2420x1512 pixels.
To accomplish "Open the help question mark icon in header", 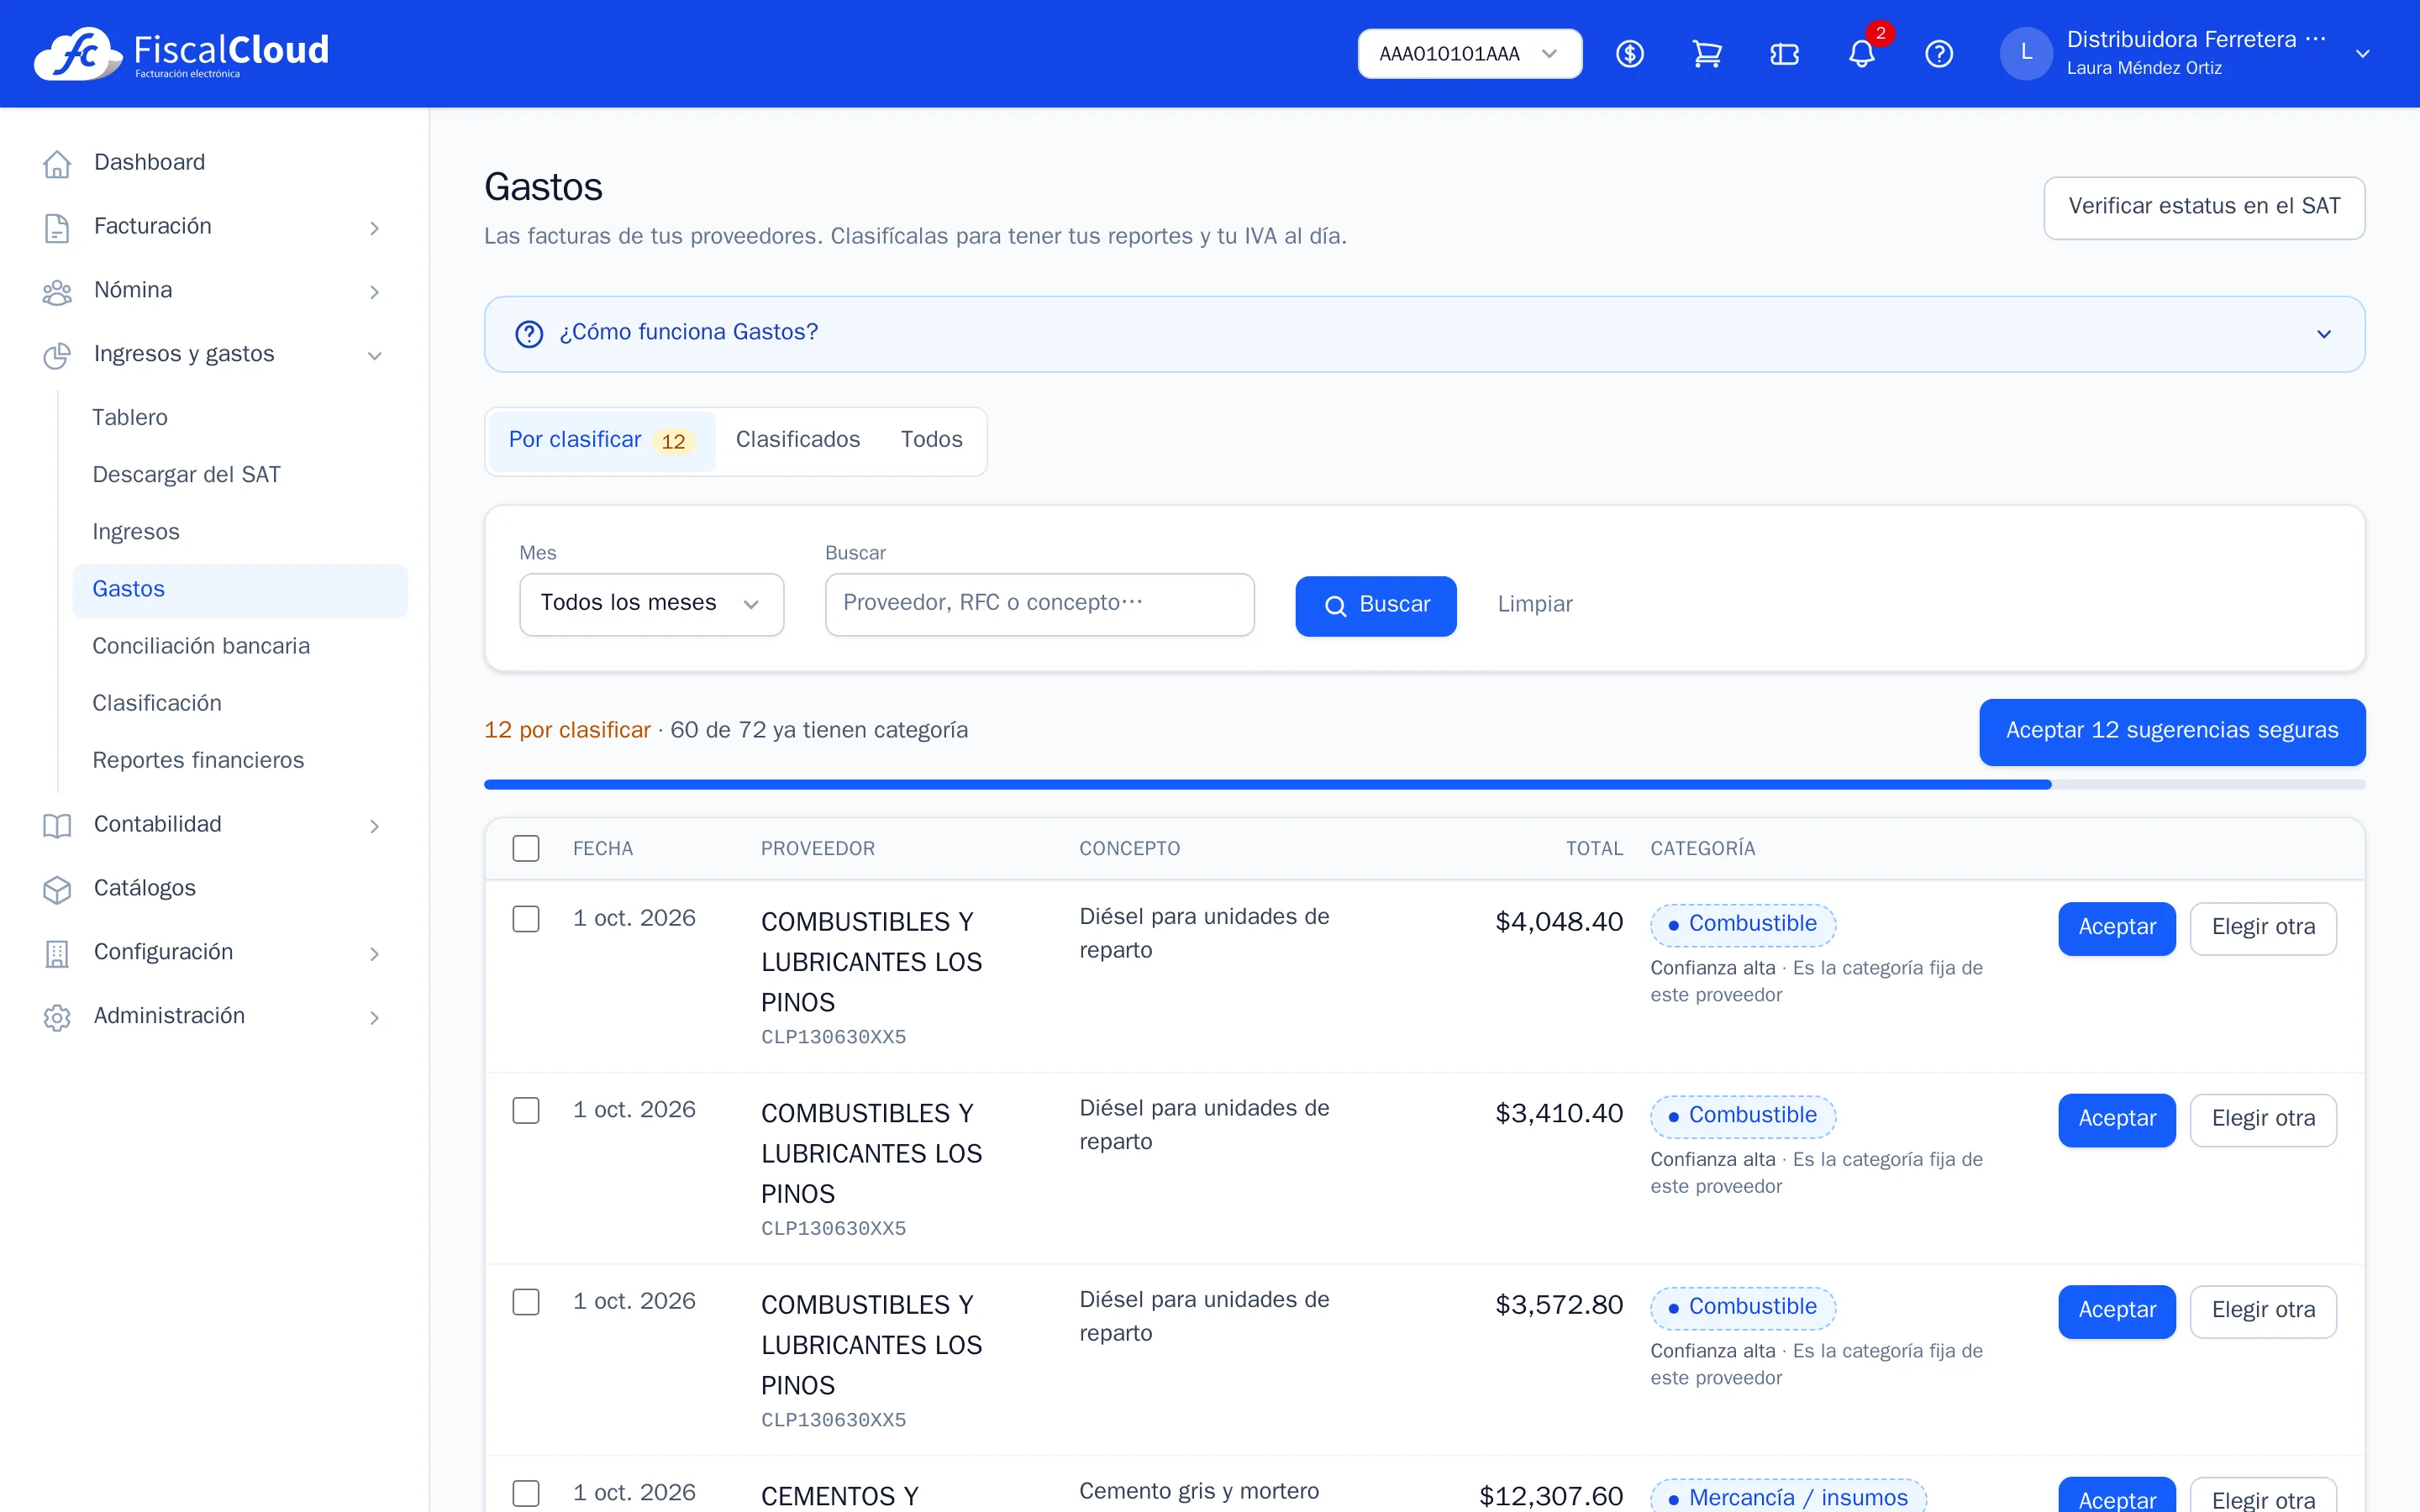I will pyautogui.click(x=1939, y=54).
